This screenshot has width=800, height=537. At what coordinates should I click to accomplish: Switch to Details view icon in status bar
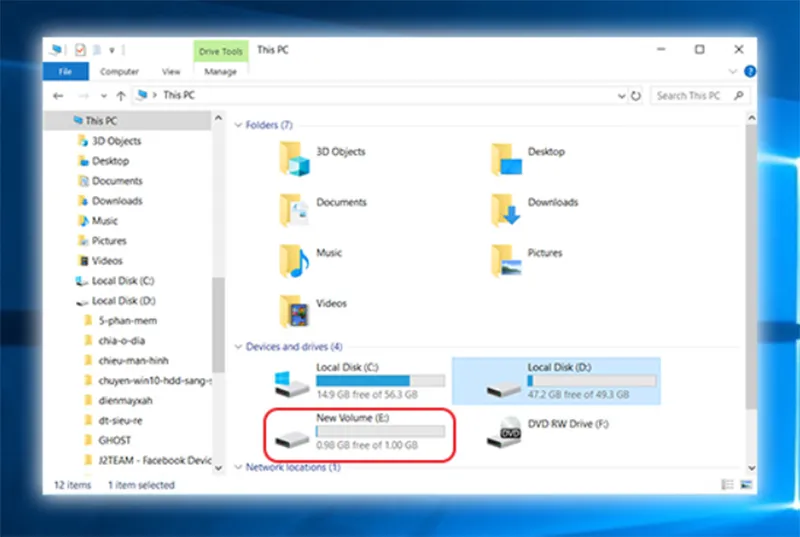(x=727, y=484)
